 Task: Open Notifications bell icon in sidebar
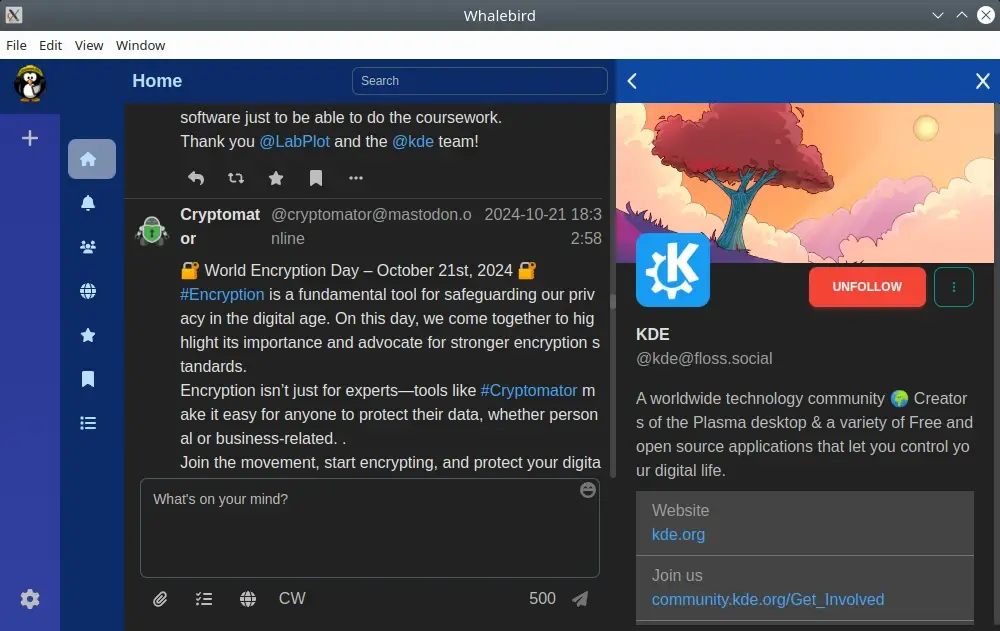click(88, 203)
